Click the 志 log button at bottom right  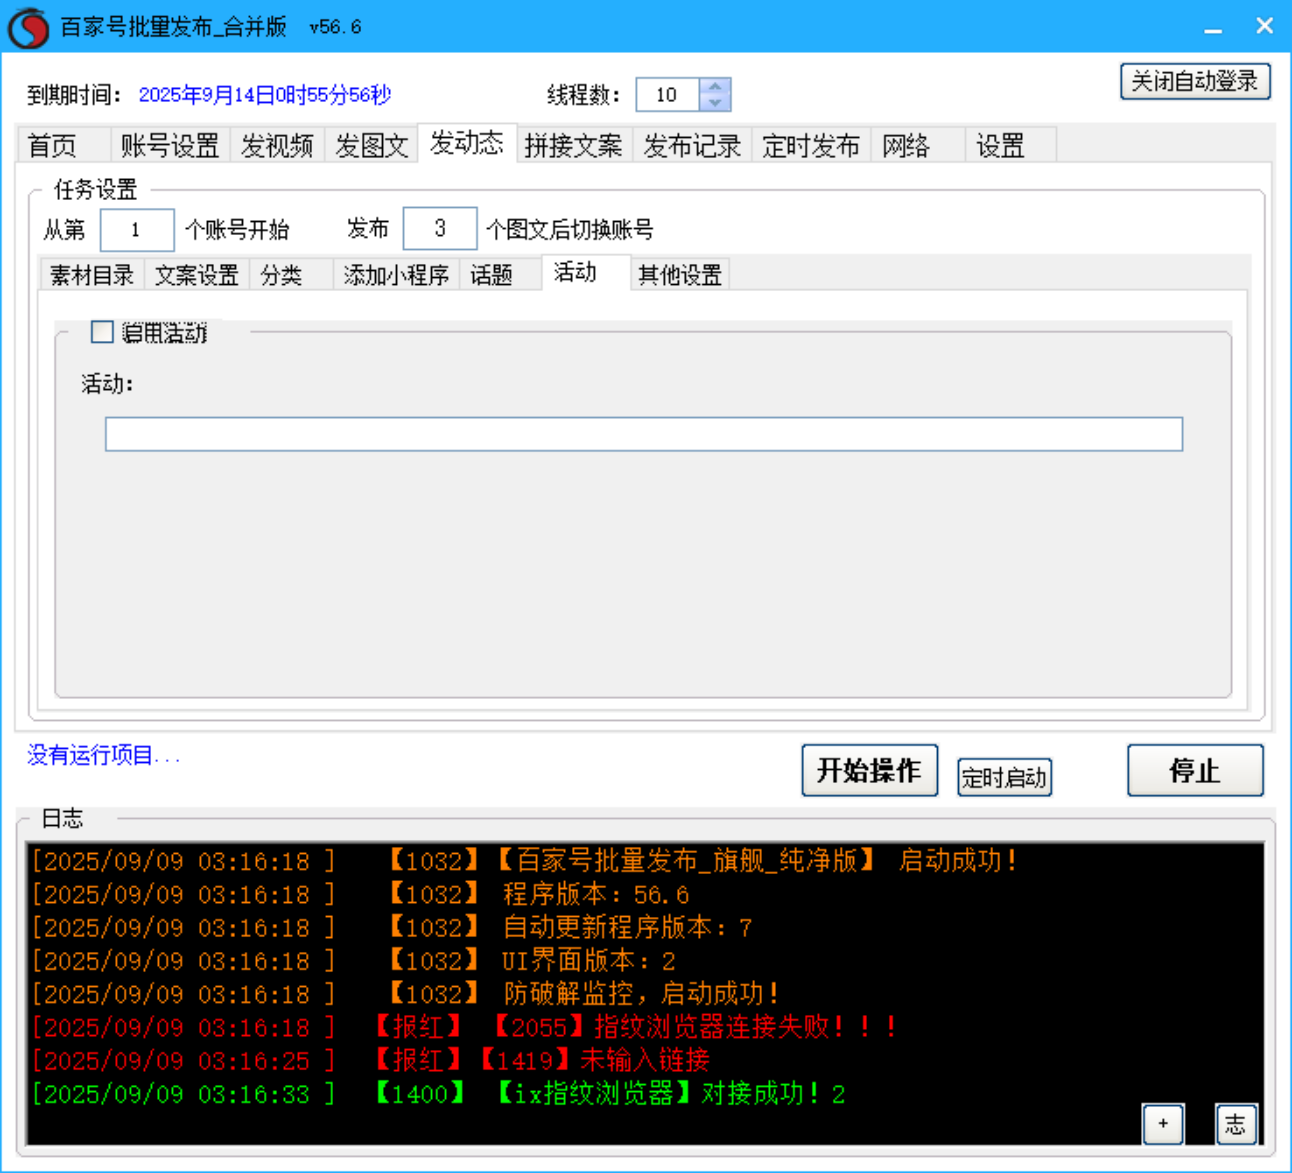(x=1236, y=1124)
